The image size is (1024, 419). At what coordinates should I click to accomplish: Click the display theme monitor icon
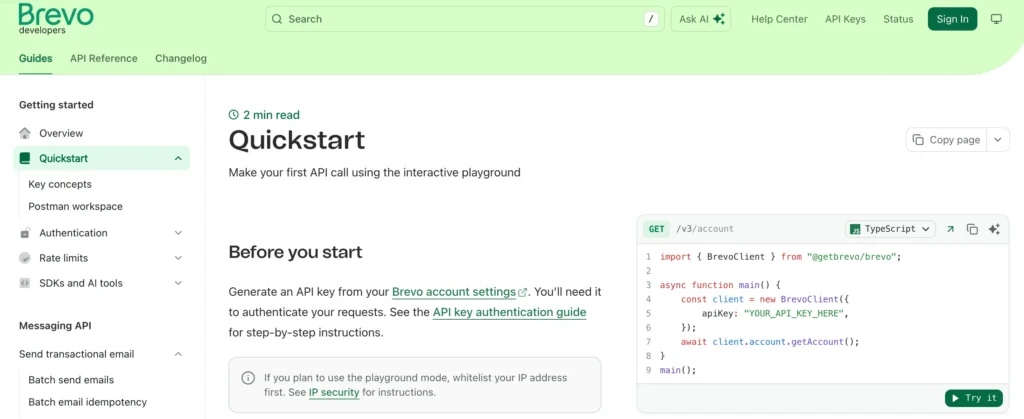[995, 19]
